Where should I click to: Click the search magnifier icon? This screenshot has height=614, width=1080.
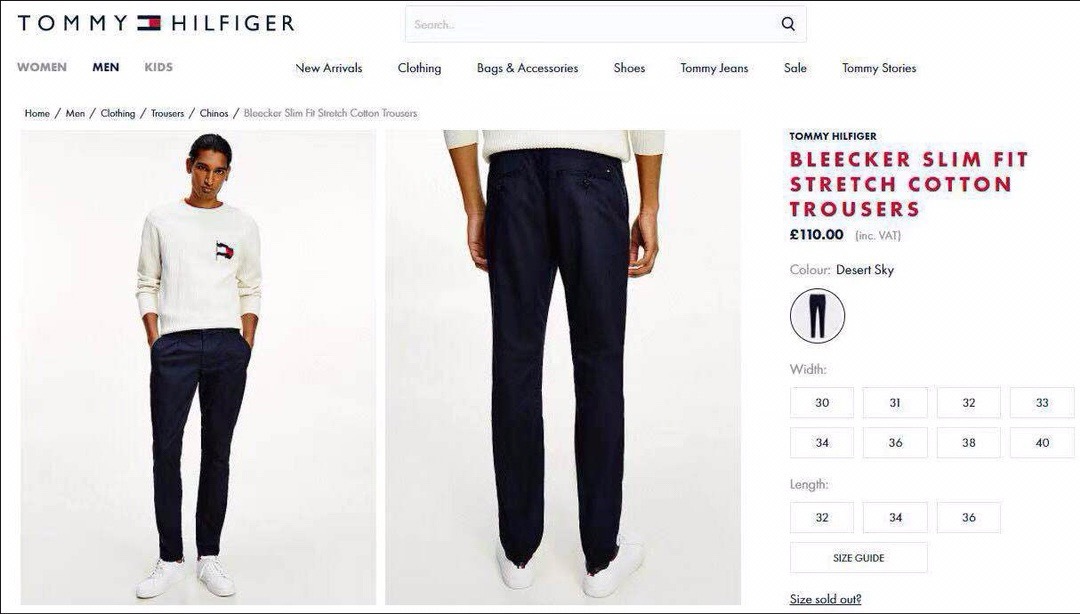pos(788,24)
